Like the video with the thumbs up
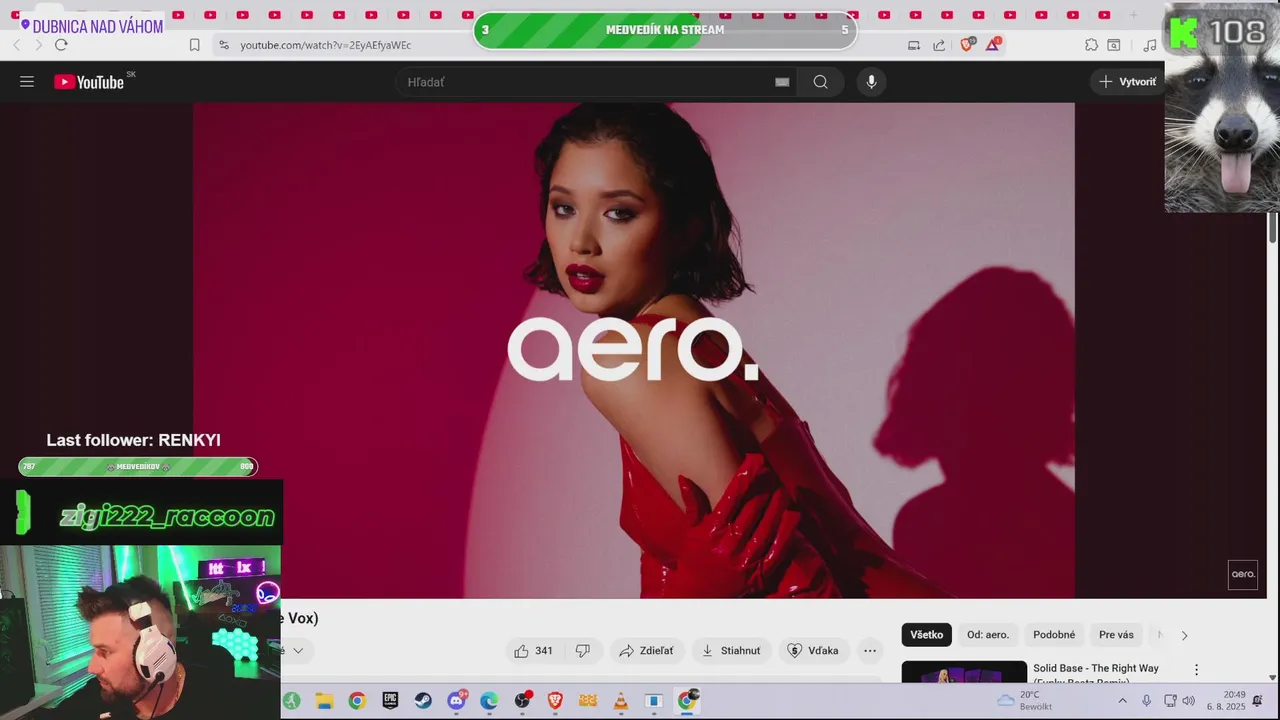The height and width of the screenshot is (720, 1280). [x=534, y=651]
